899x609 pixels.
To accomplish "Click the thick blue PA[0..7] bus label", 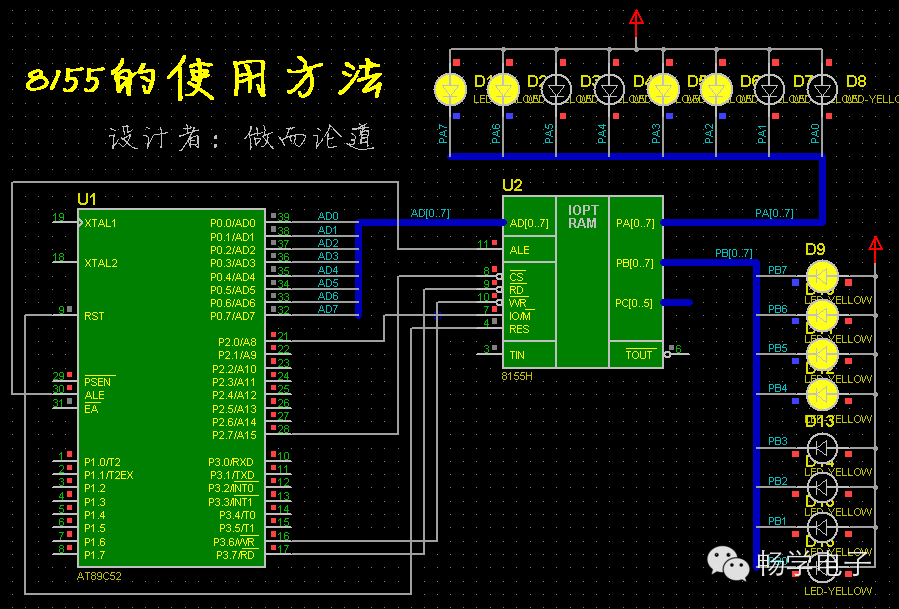I will pyautogui.click(x=774, y=213).
